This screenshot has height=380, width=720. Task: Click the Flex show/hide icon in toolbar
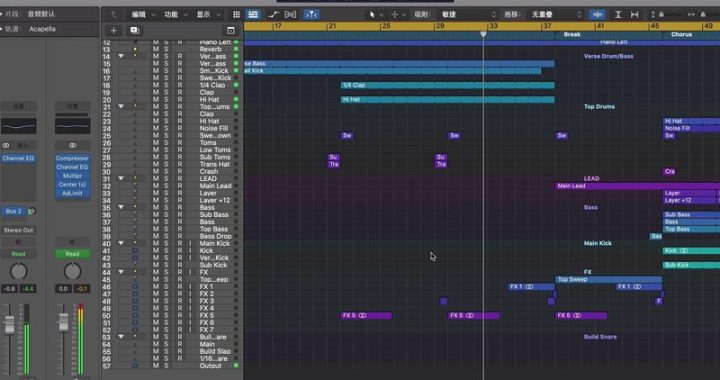click(291, 15)
